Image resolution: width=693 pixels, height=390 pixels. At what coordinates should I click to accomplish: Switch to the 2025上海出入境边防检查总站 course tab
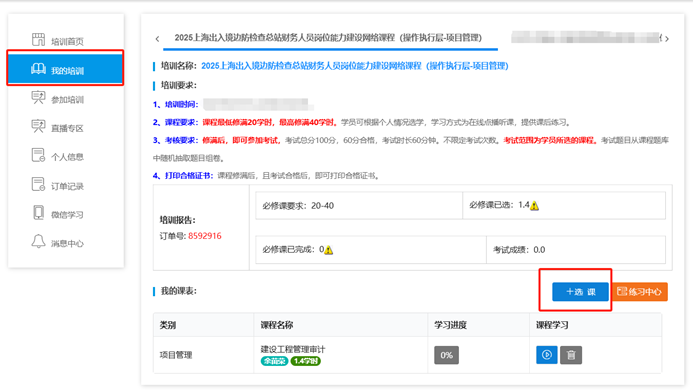328,38
